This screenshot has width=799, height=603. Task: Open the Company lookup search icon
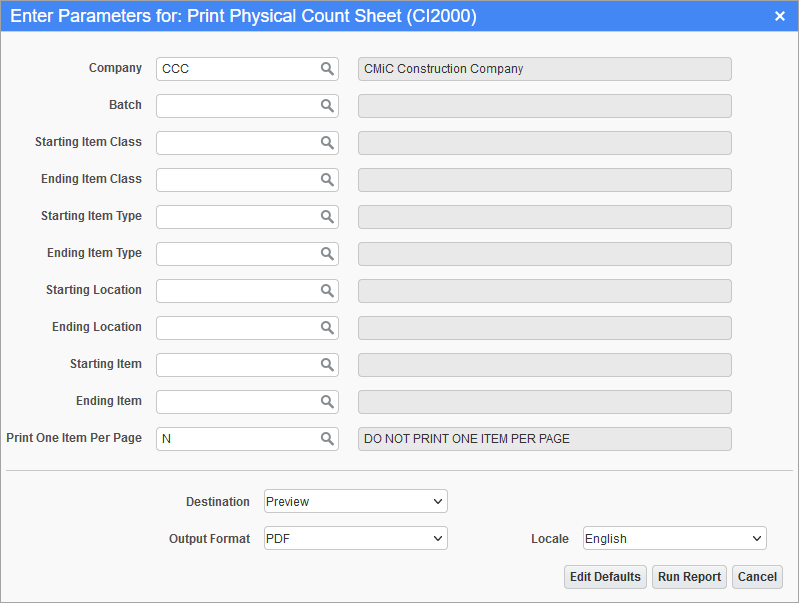(327, 69)
